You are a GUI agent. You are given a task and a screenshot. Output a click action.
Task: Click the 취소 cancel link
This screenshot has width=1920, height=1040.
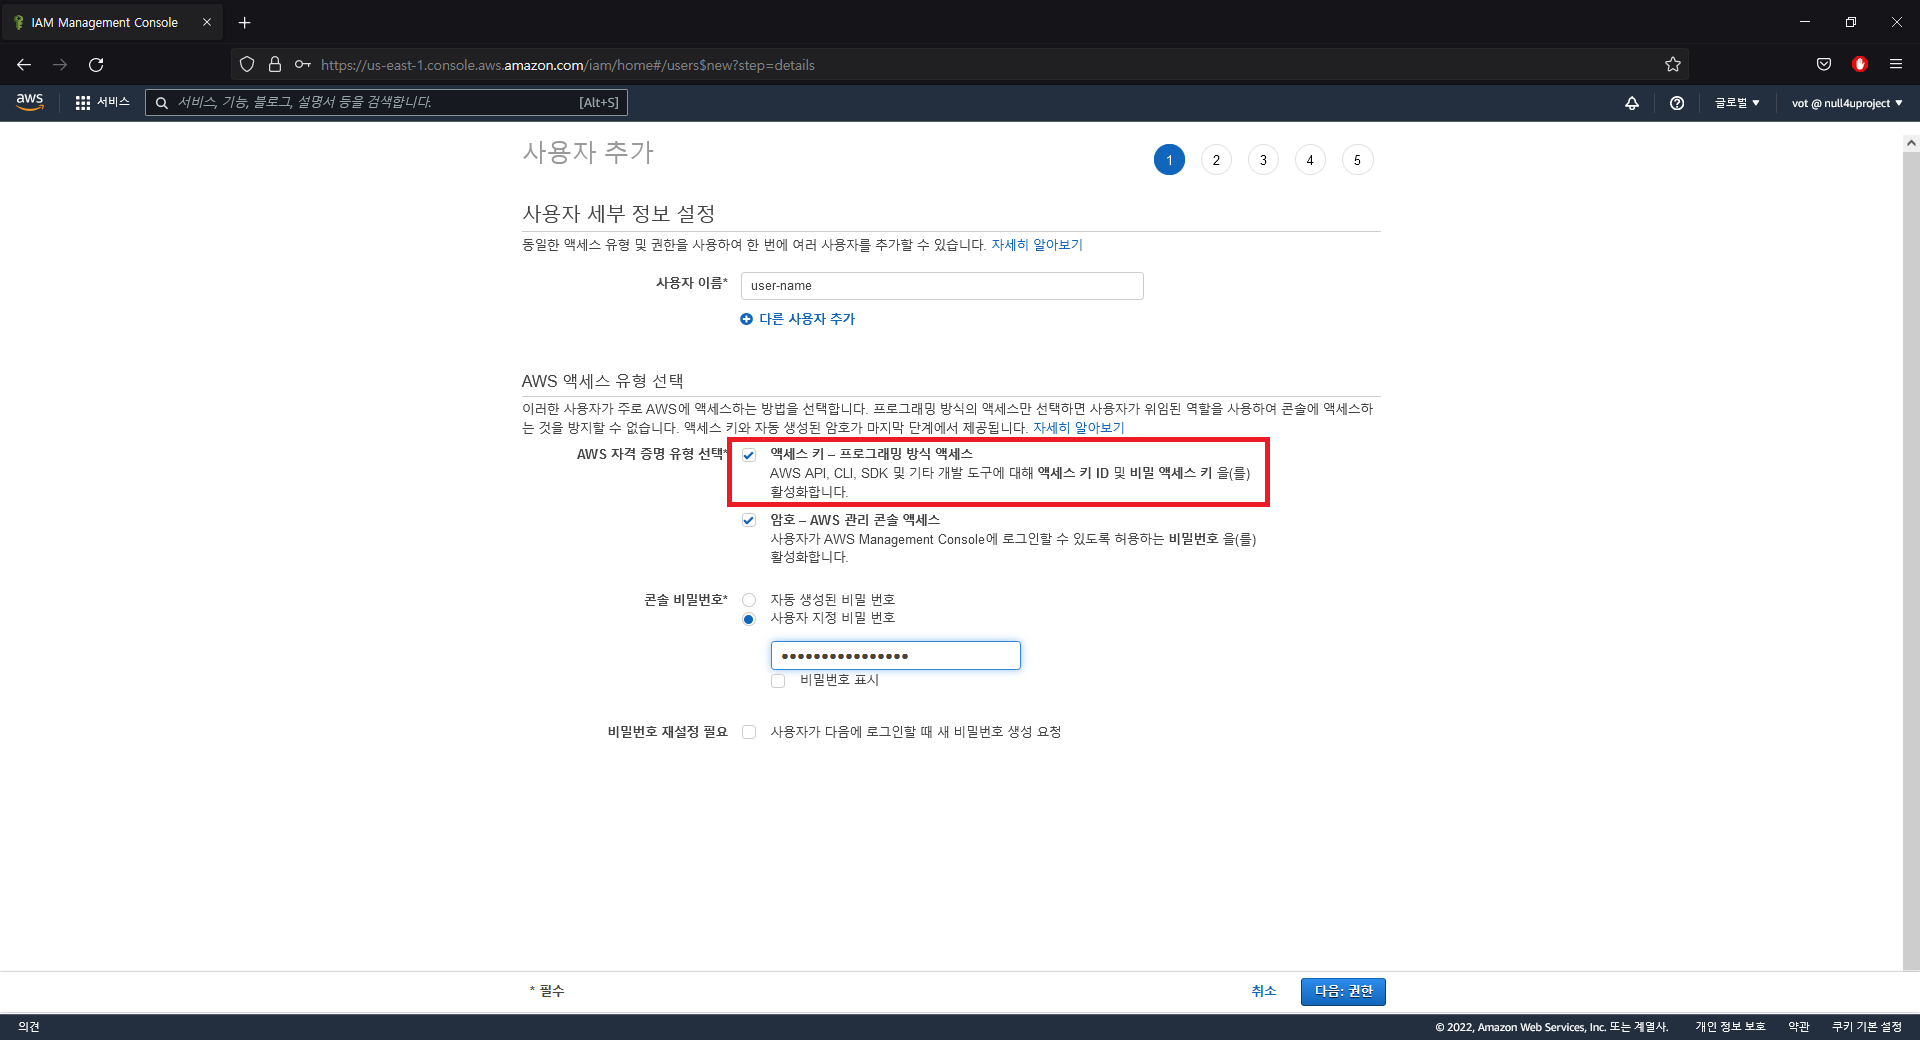[x=1264, y=991]
